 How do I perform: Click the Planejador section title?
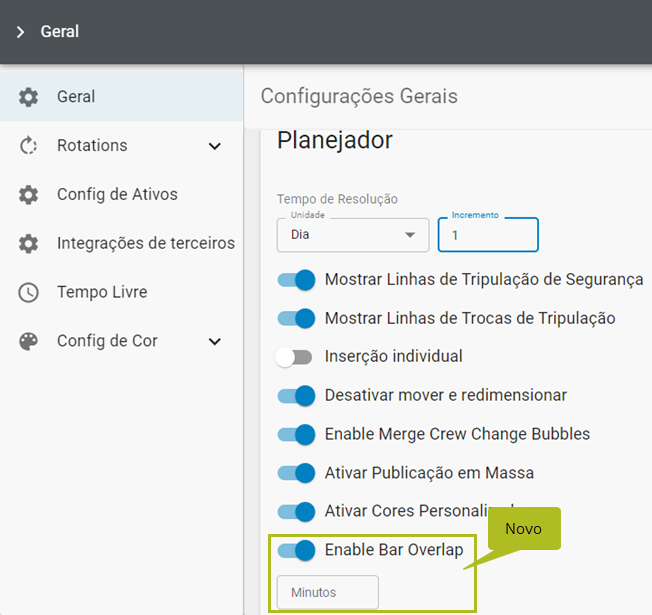335,140
